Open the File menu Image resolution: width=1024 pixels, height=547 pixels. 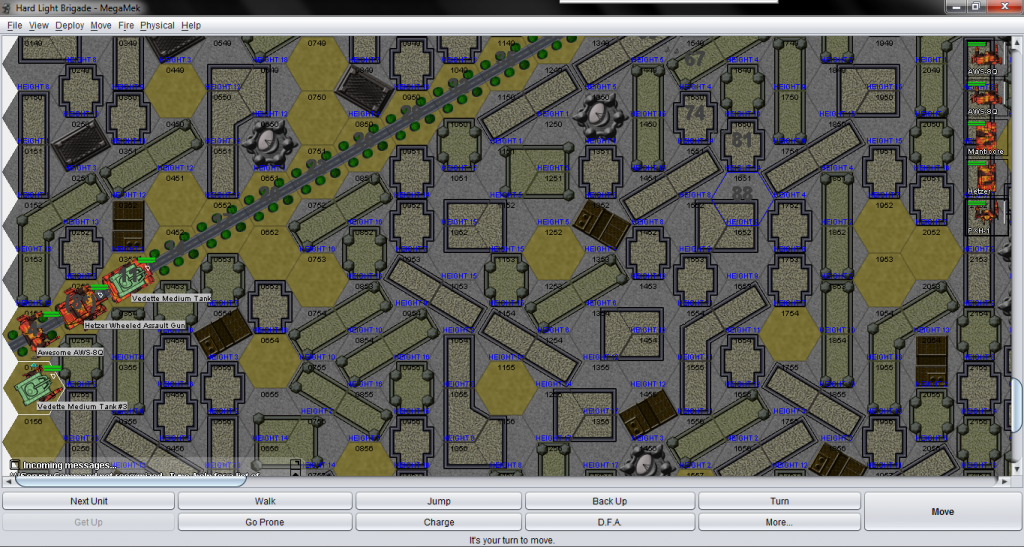tap(14, 25)
